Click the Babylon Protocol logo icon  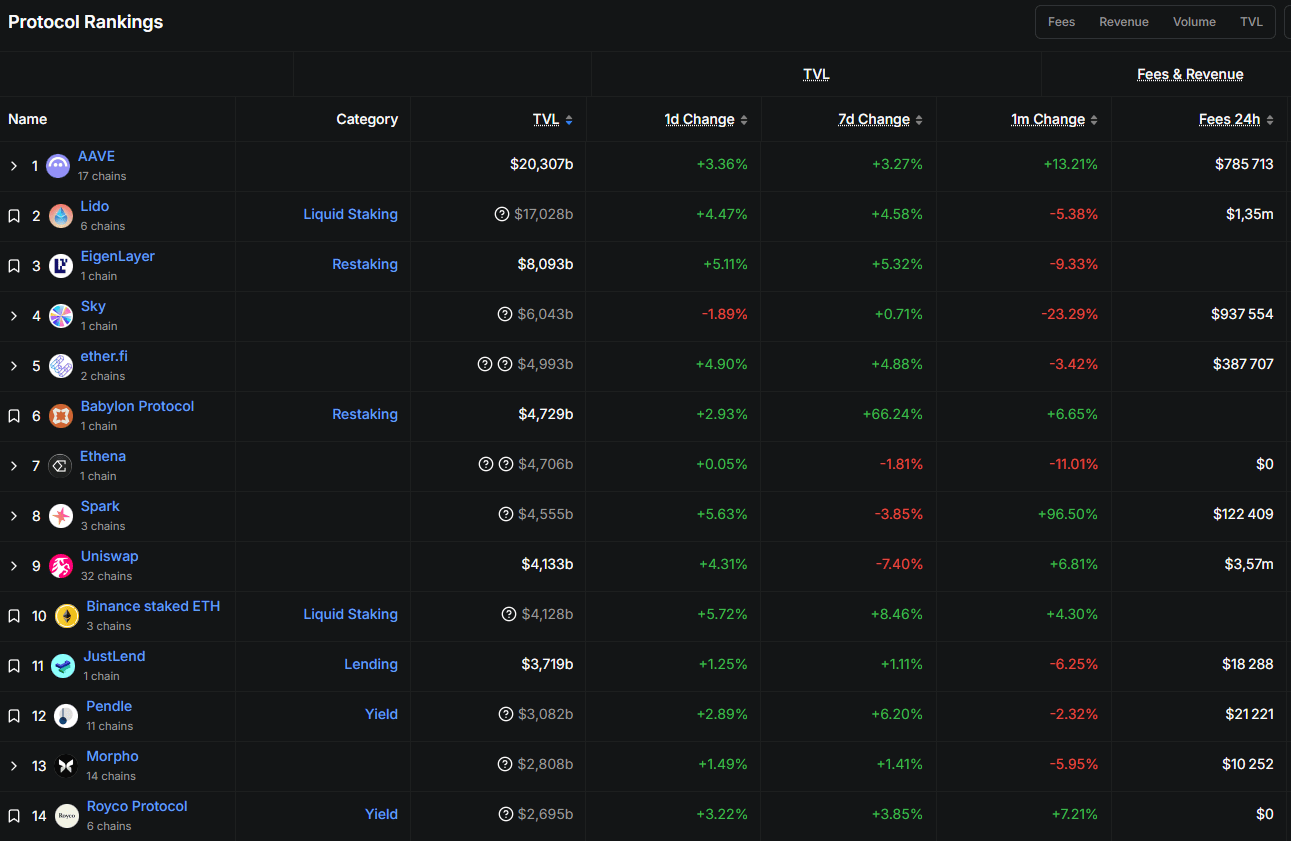pos(61,416)
